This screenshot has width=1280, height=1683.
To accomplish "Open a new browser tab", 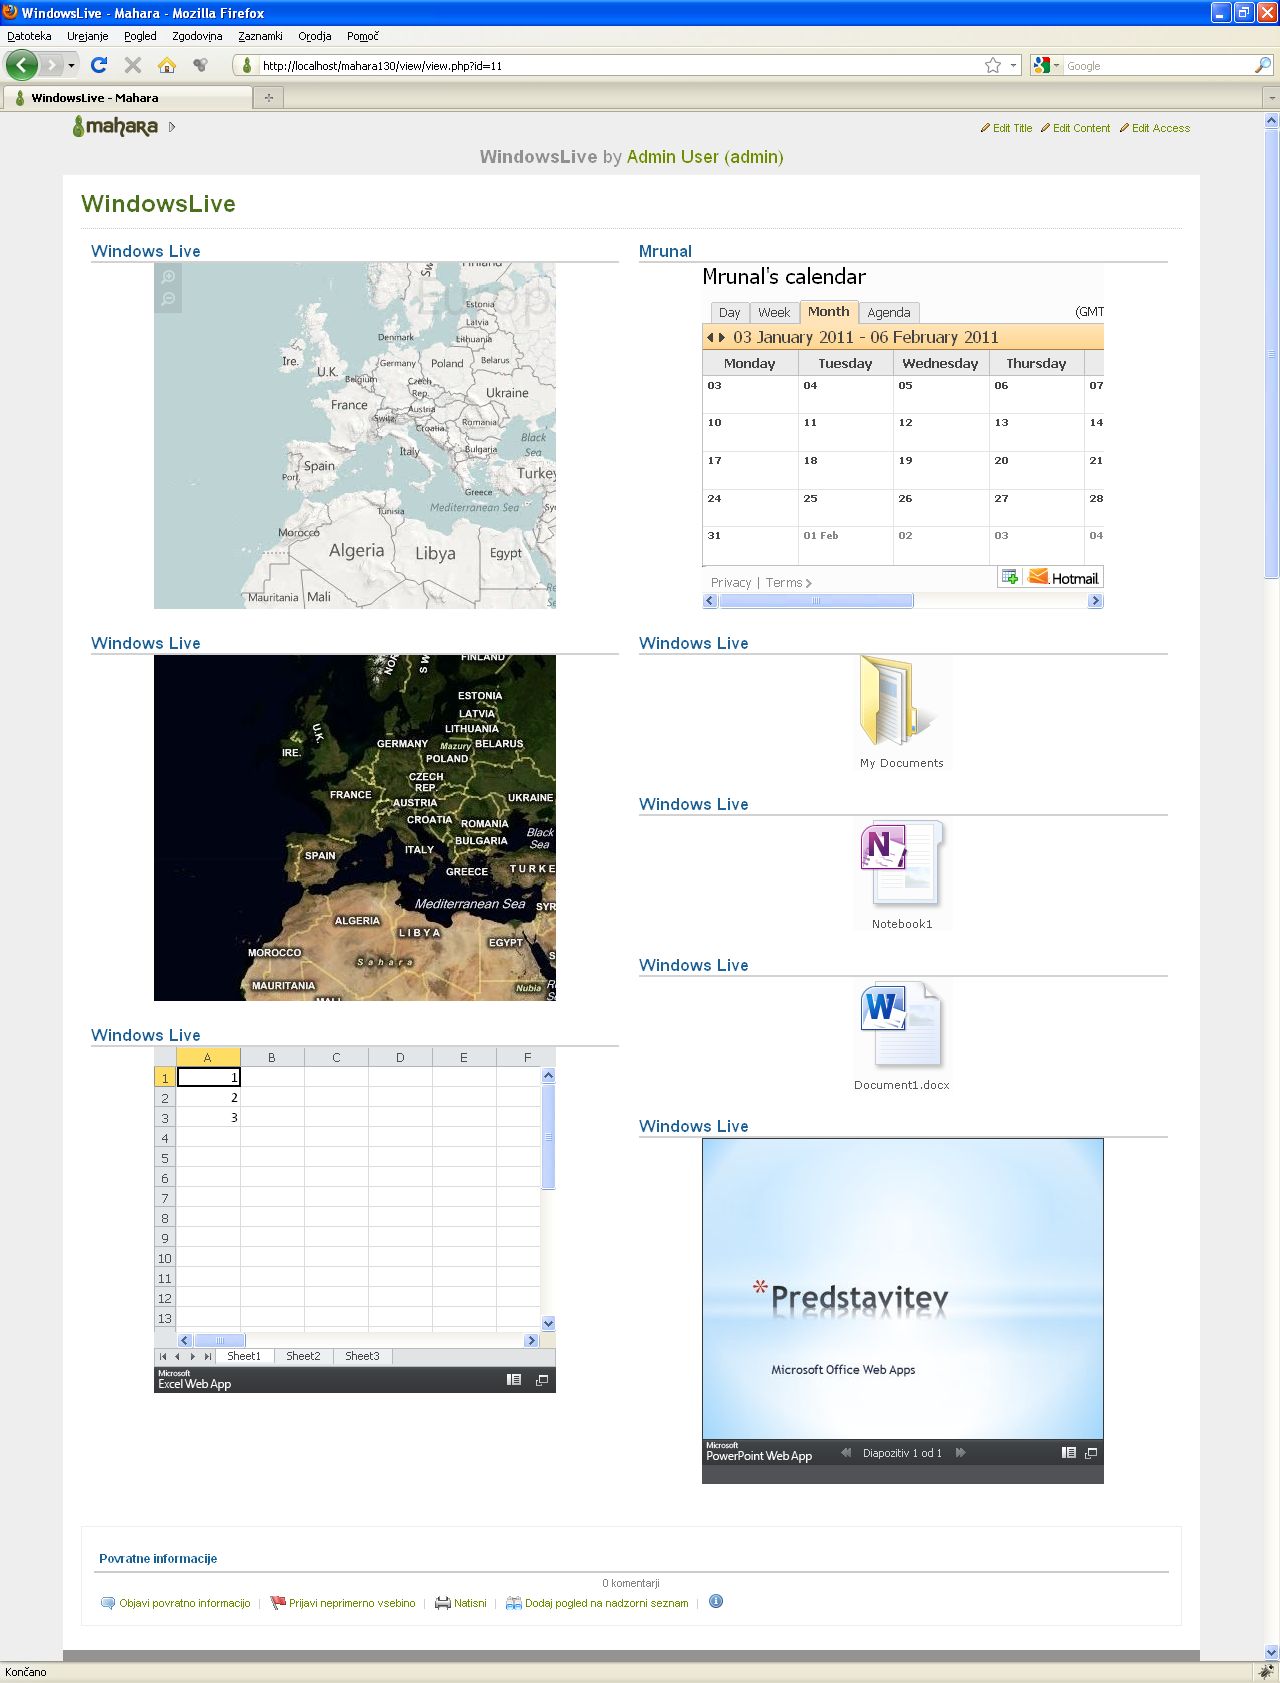I will (x=269, y=97).
